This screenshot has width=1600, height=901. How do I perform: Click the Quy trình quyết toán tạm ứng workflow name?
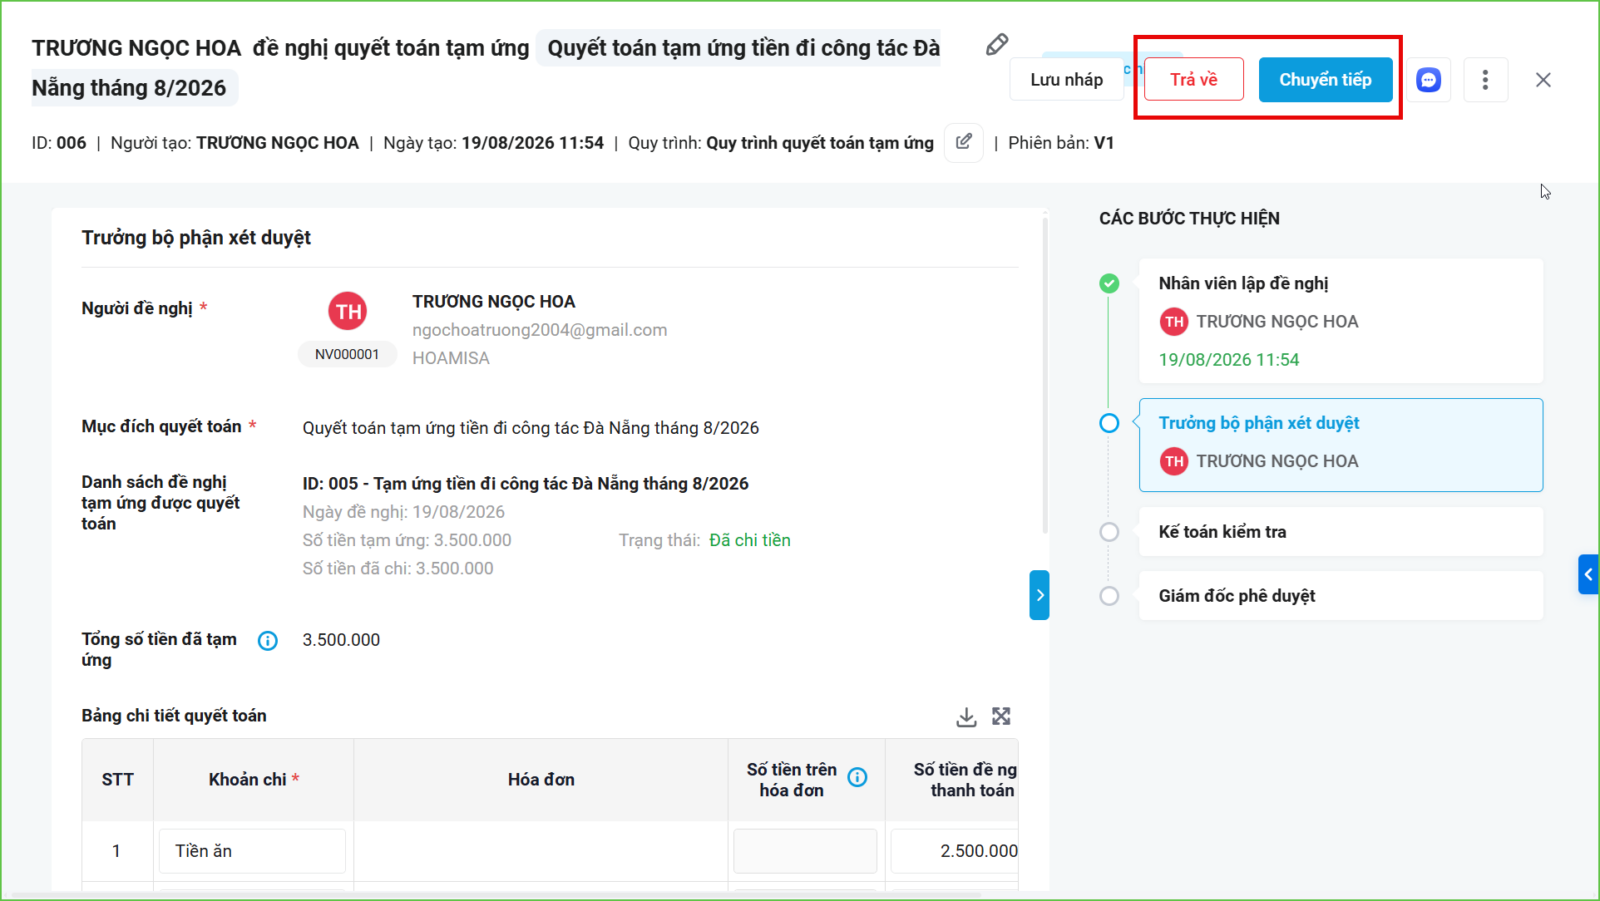click(x=820, y=143)
